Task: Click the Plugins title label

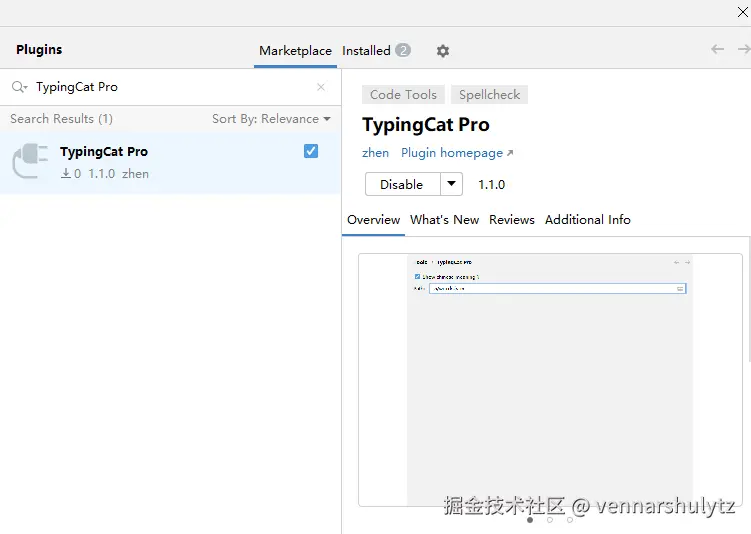Action: tap(39, 50)
